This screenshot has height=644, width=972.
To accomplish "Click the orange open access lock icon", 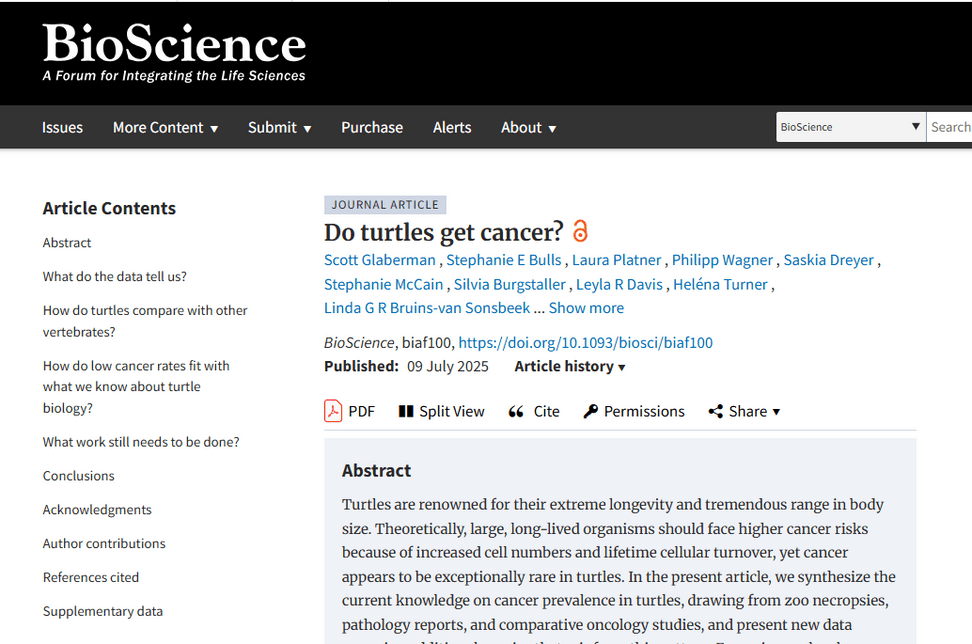I will tap(580, 232).
